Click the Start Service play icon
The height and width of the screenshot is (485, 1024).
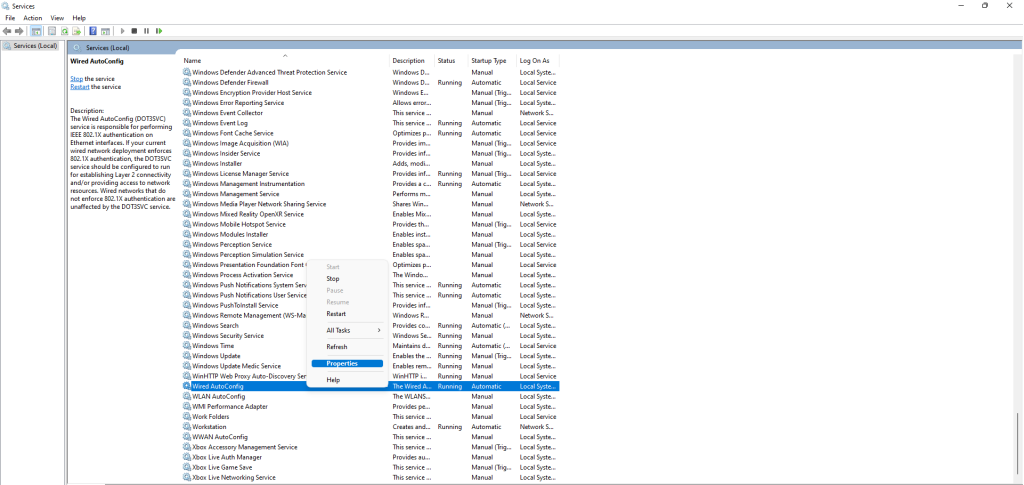pos(122,31)
